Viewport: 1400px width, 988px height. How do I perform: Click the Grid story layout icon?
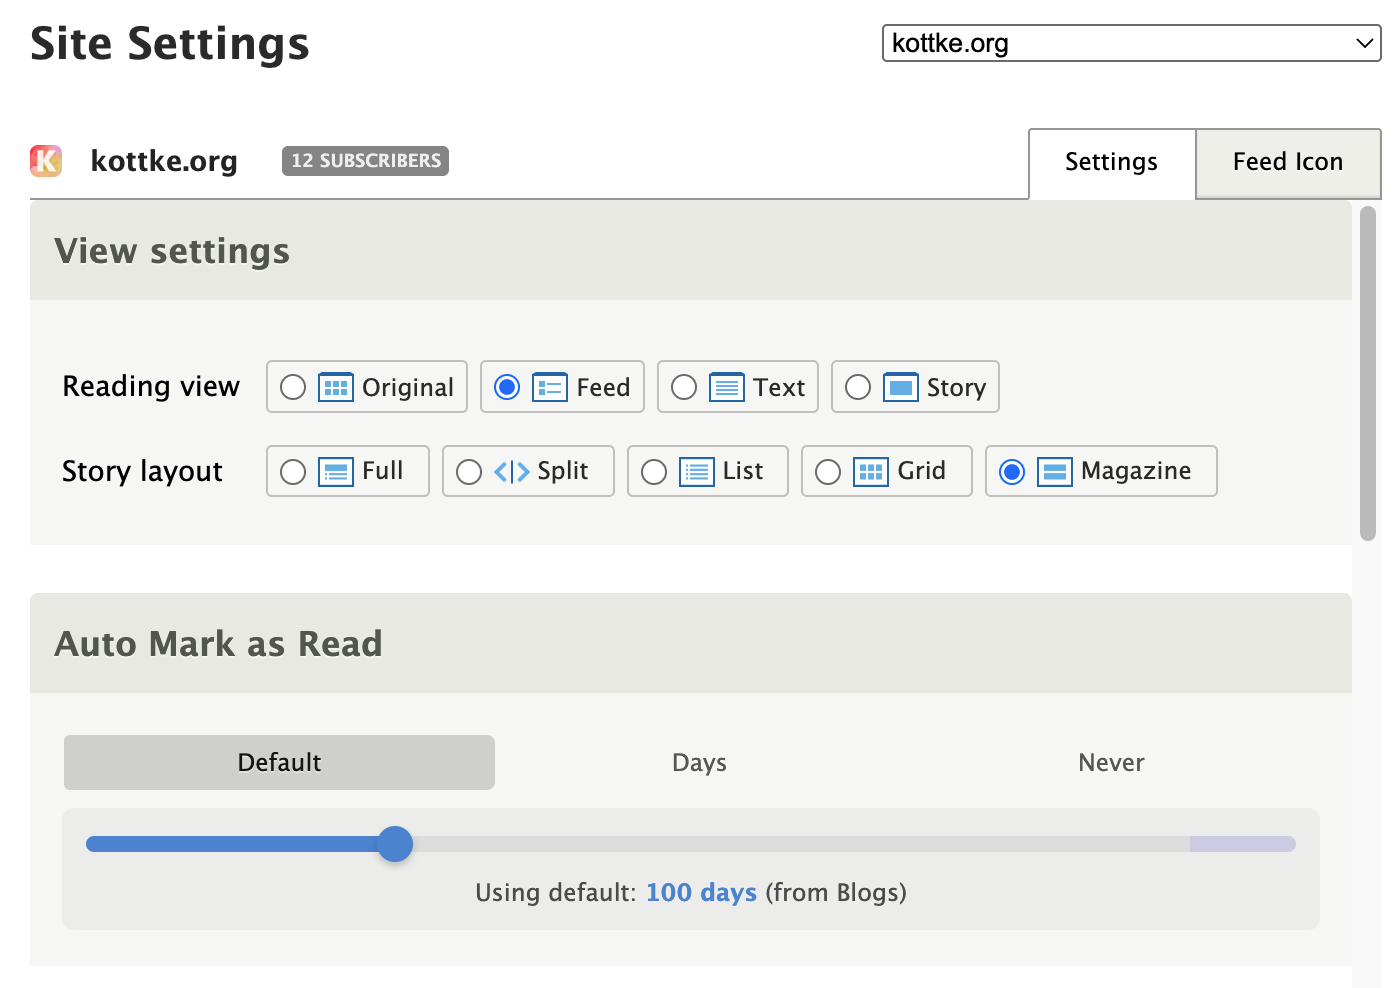[x=870, y=472]
